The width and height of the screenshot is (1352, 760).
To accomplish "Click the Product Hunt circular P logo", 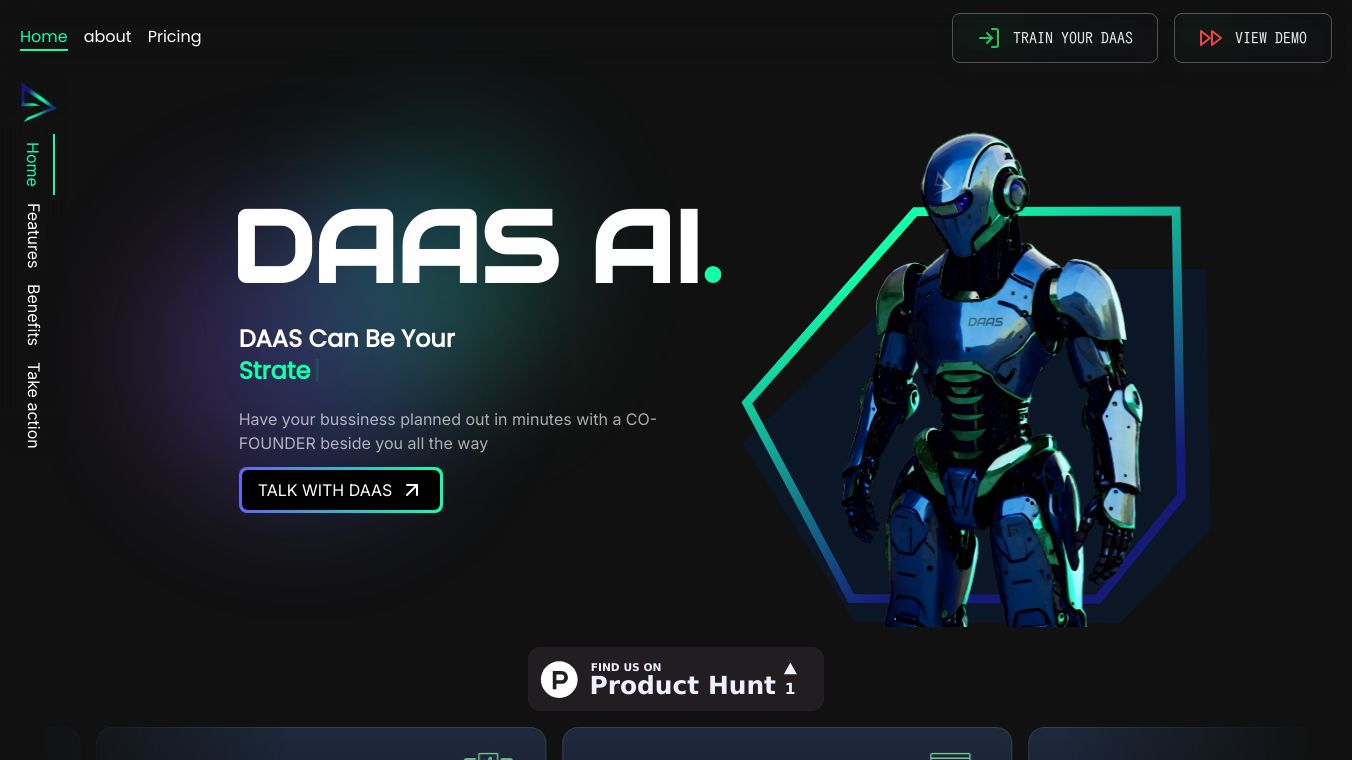I will click(x=559, y=679).
